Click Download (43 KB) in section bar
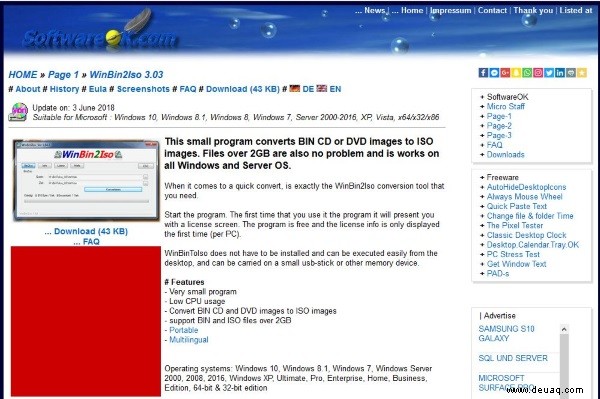This screenshot has width=600, height=399. (x=243, y=89)
